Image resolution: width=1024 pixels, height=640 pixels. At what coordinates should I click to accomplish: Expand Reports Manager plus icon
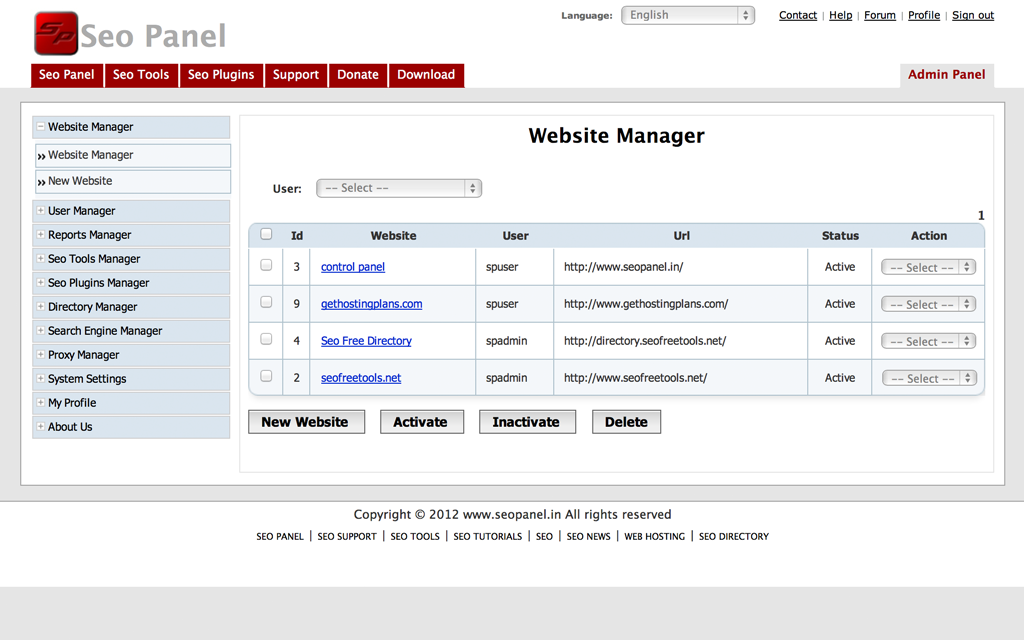[x=40, y=234]
